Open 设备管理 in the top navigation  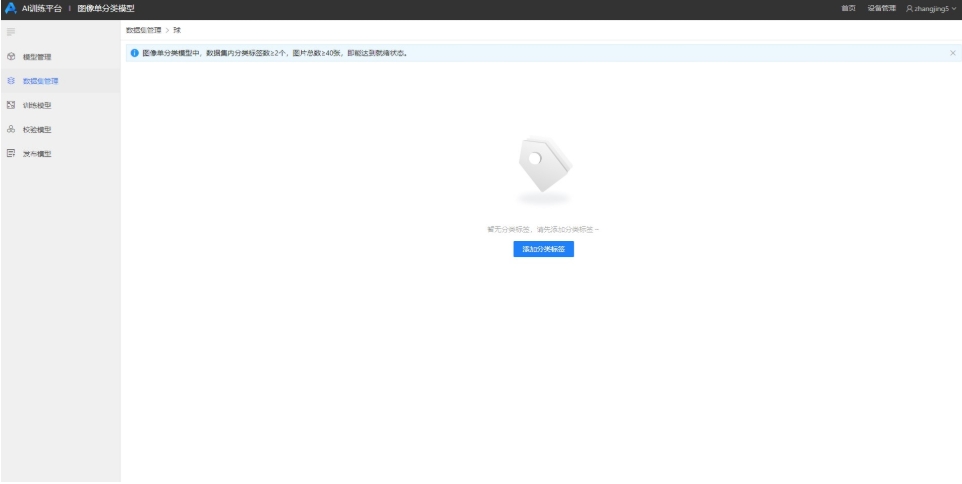coord(881,8)
